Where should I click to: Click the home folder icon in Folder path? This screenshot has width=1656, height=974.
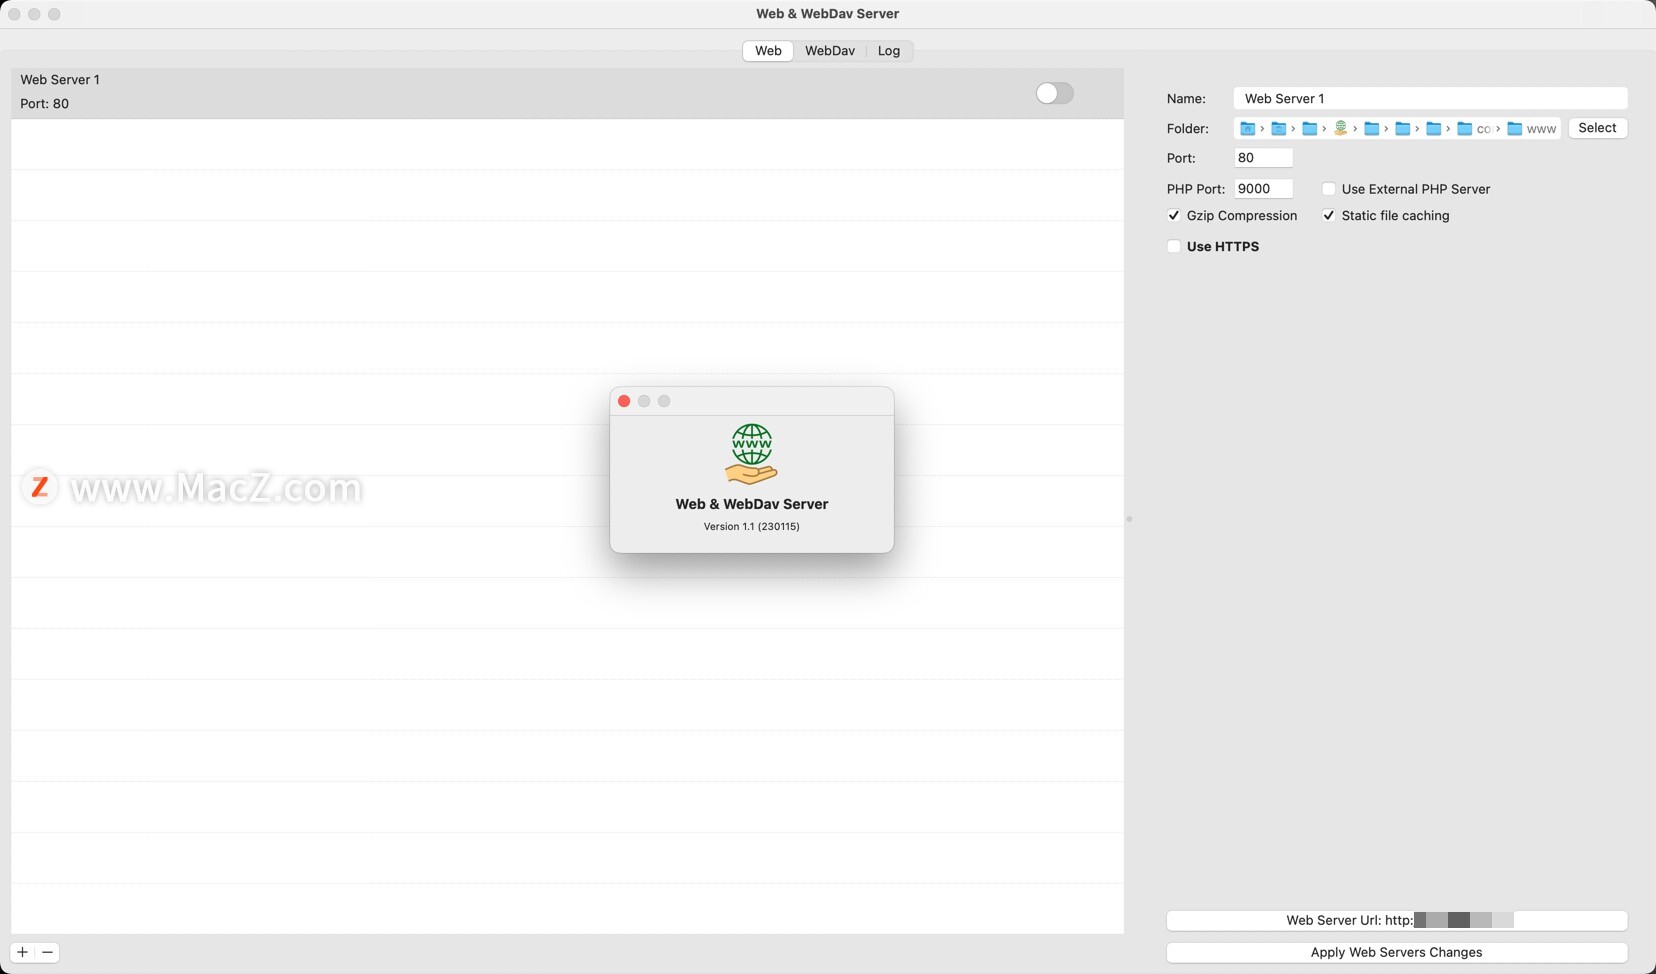click(x=1247, y=128)
